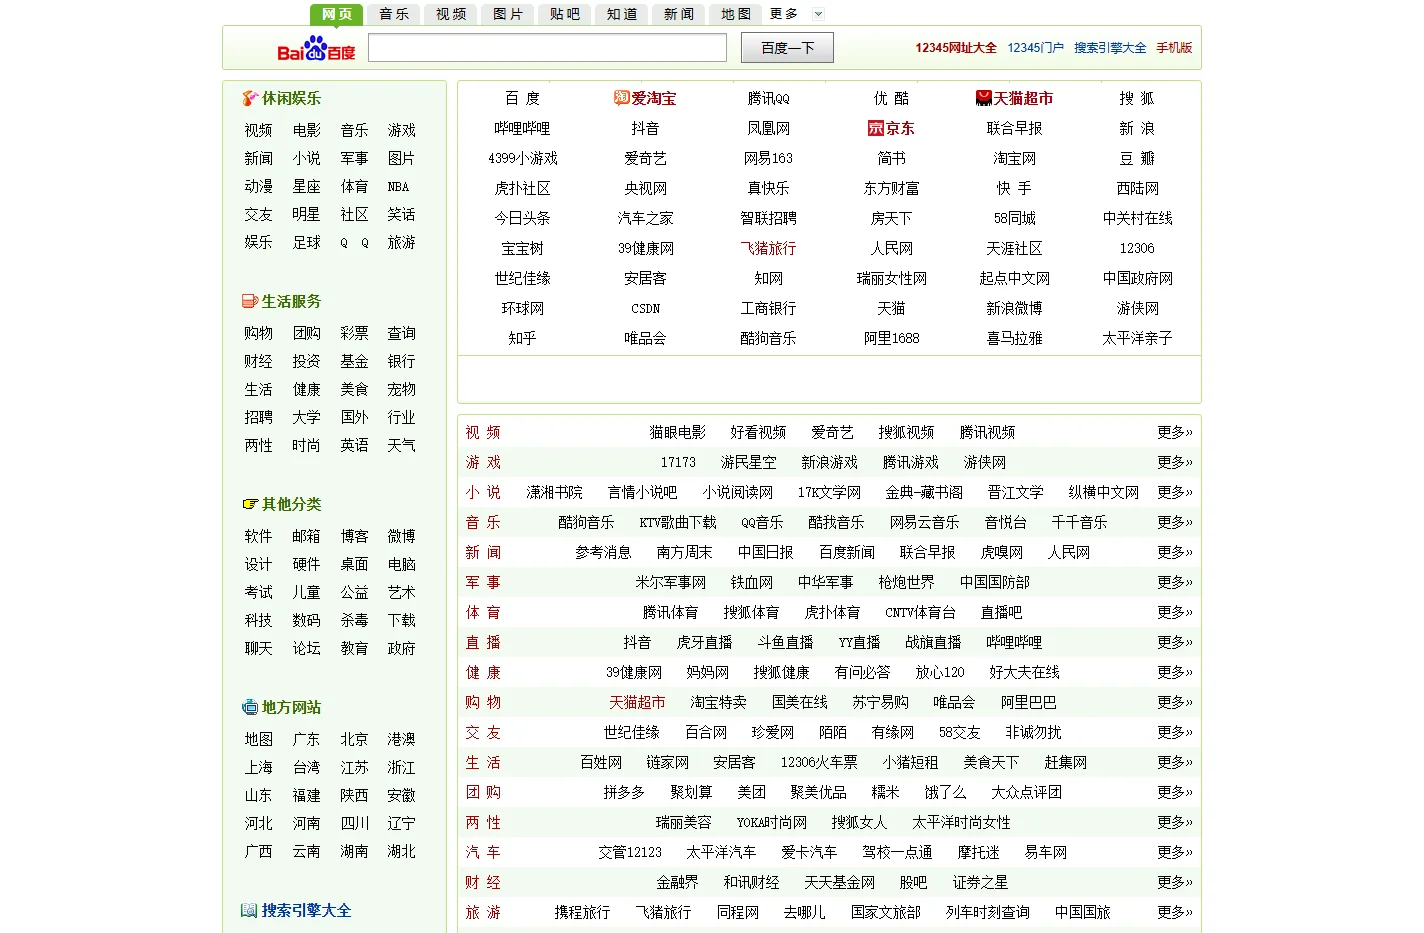Open the 12306火车票 link in 生活 row

(819, 762)
